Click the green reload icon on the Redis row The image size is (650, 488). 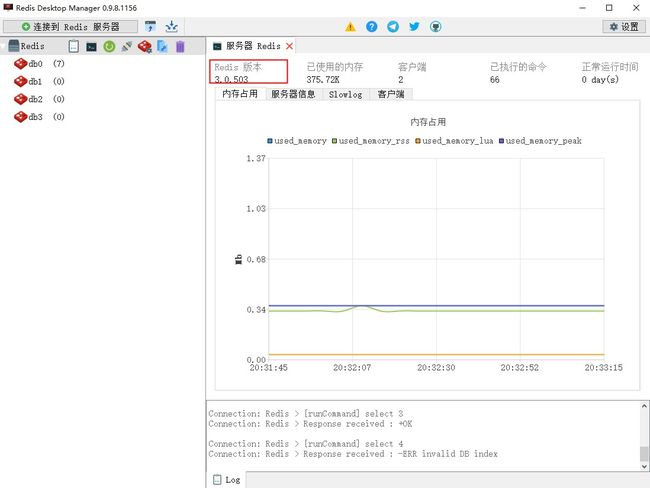point(109,46)
